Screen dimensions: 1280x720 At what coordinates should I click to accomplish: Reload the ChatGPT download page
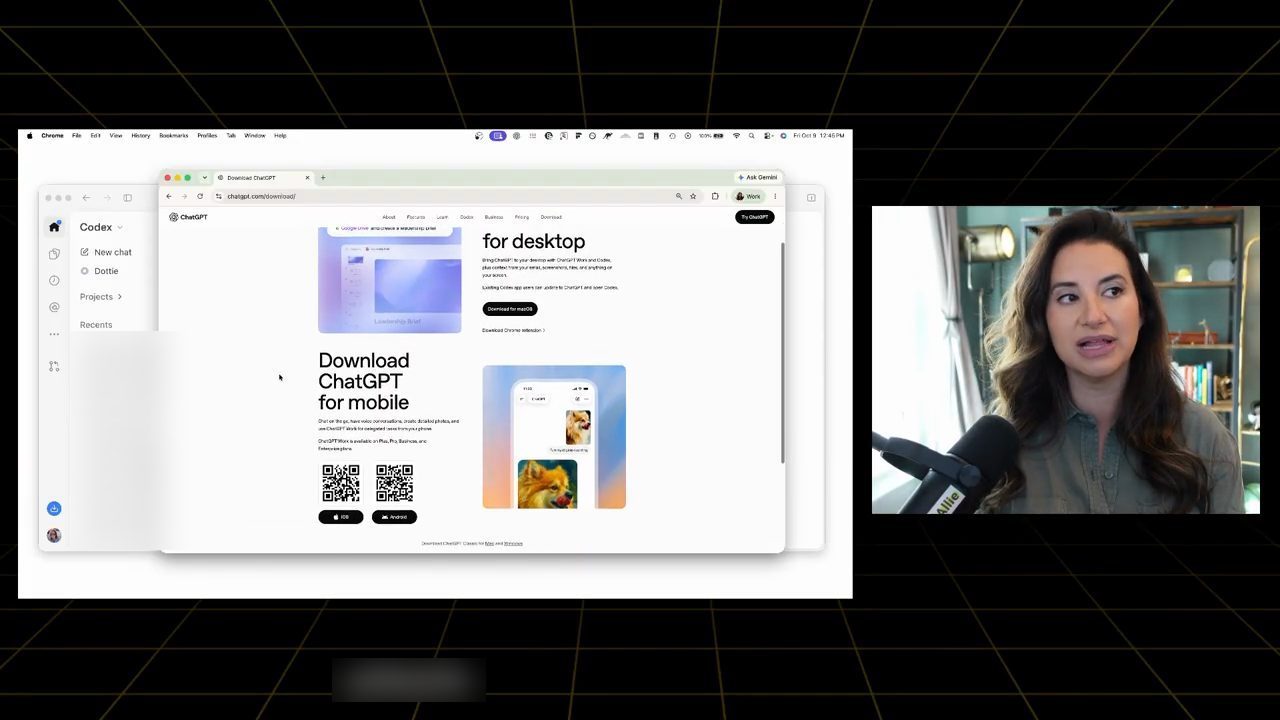tap(200, 196)
